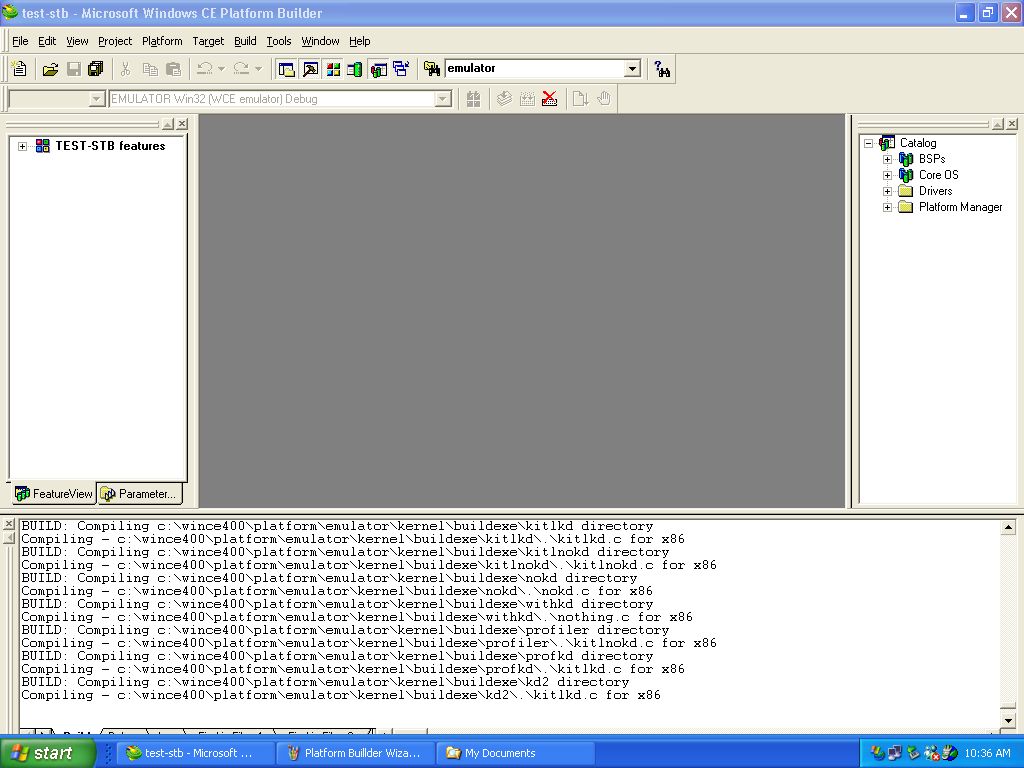The width and height of the screenshot is (1024, 768).
Task: Click the Find in Files binoculars icon
Action: click(432, 69)
